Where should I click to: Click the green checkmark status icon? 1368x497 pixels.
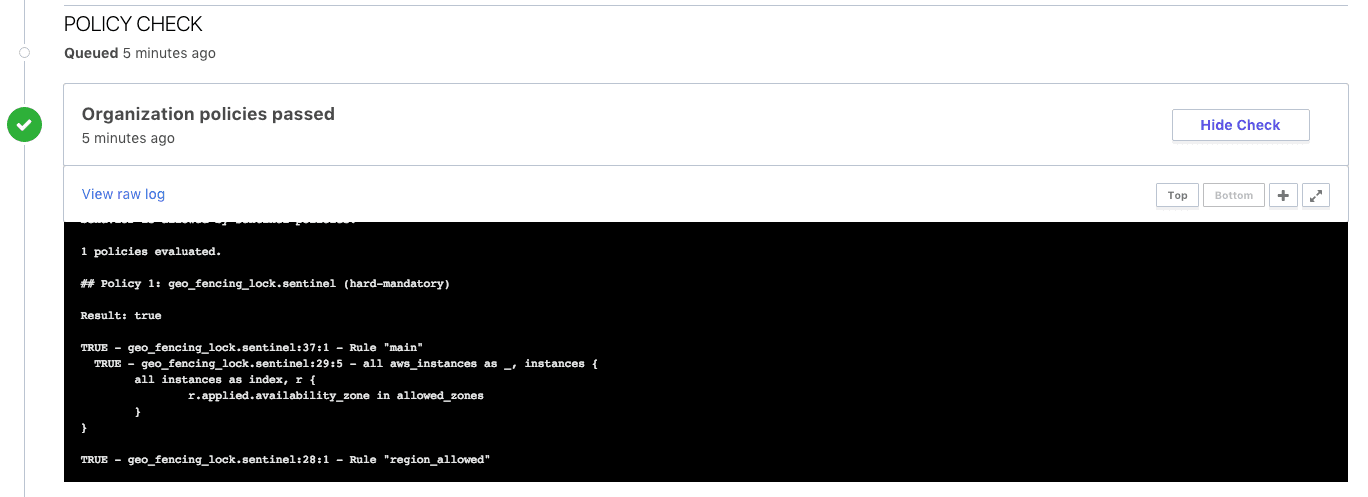pos(24,125)
